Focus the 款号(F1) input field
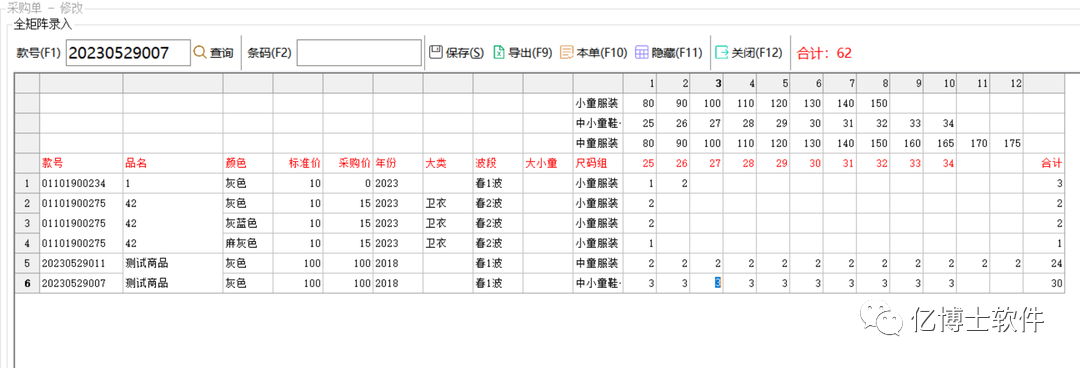1080x368 pixels. tap(128, 53)
